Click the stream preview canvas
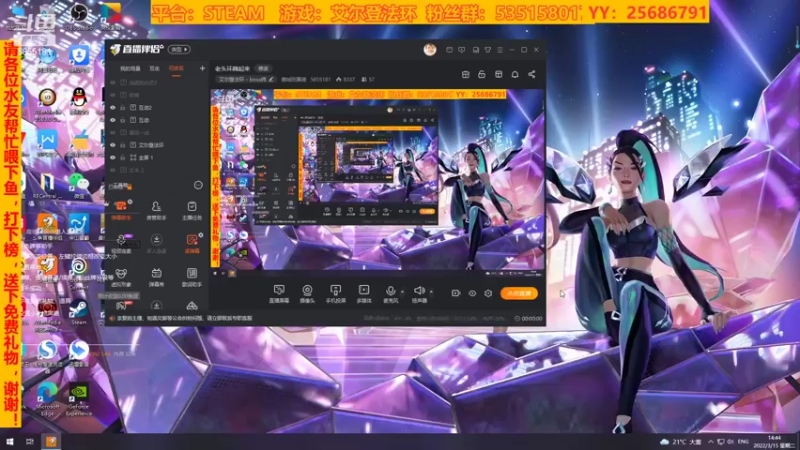The image size is (800, 450). pos(378,179)
